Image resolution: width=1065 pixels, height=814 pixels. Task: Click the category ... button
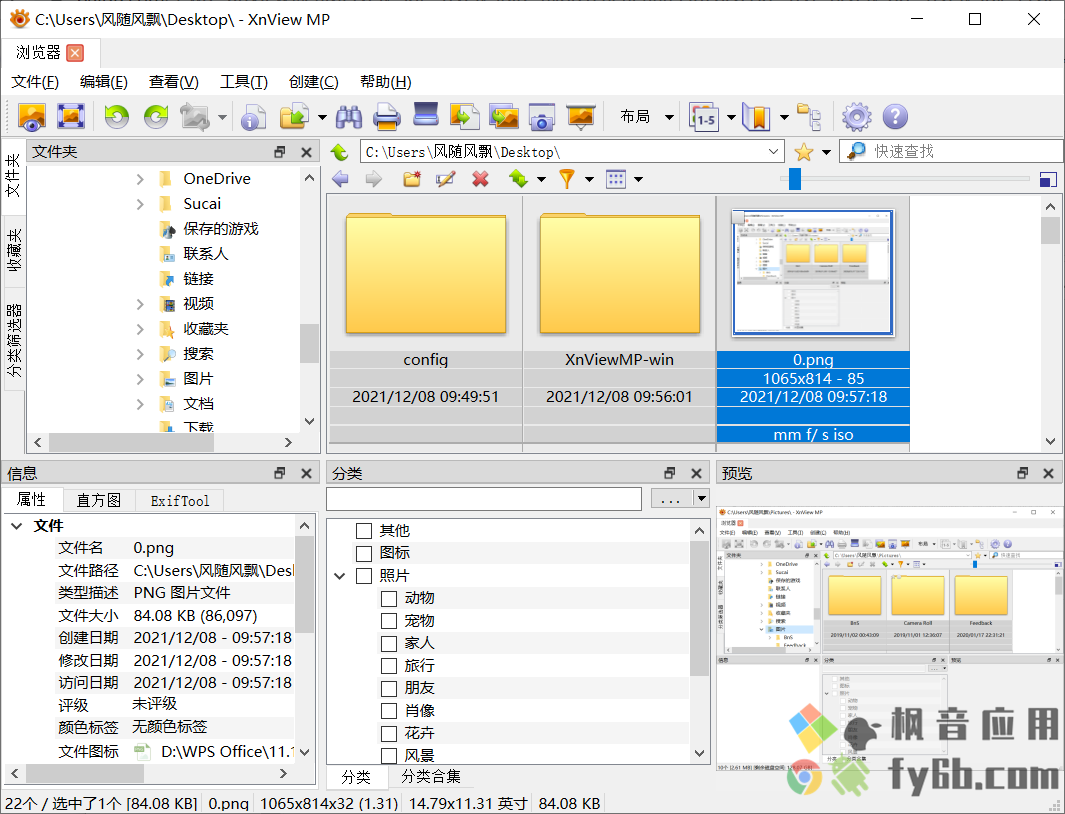click(671, 498)
